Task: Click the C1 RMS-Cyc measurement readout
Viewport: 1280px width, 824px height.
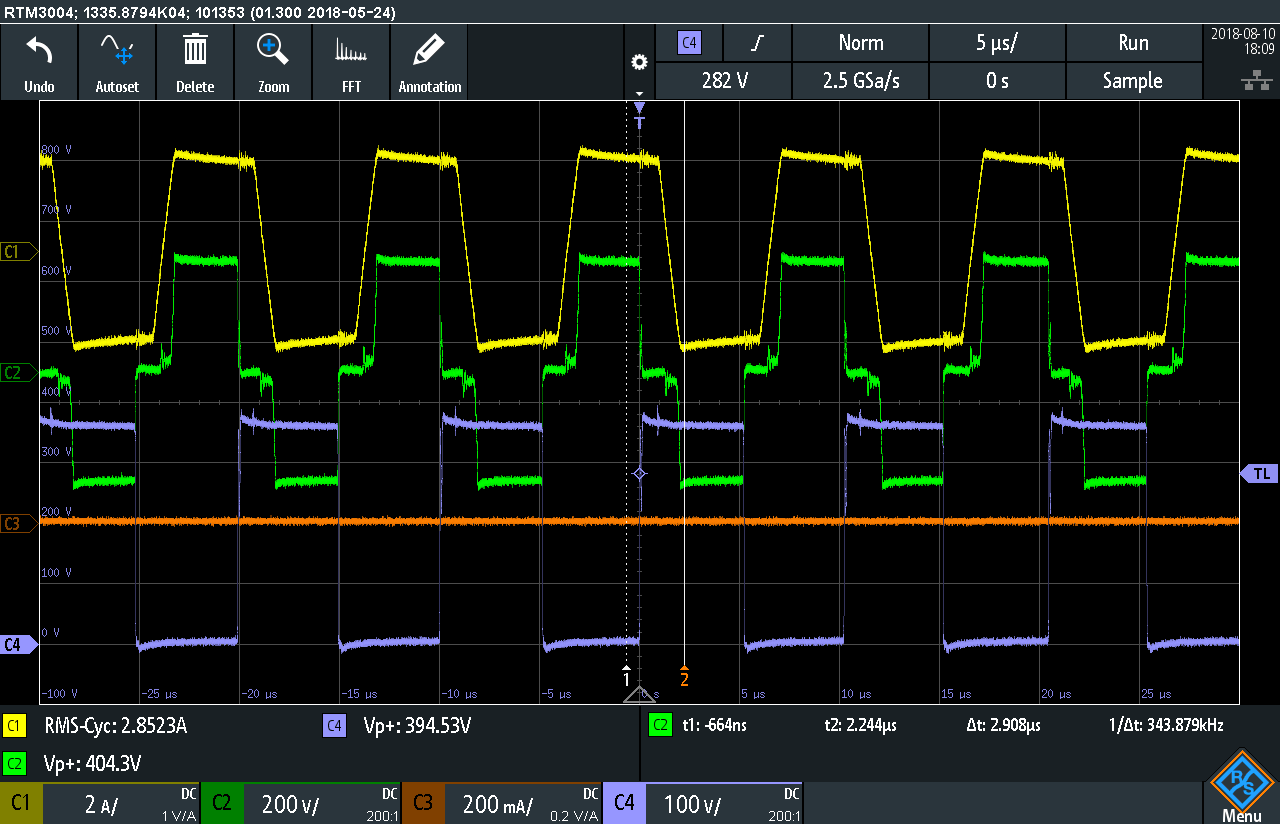Action: 114,726
